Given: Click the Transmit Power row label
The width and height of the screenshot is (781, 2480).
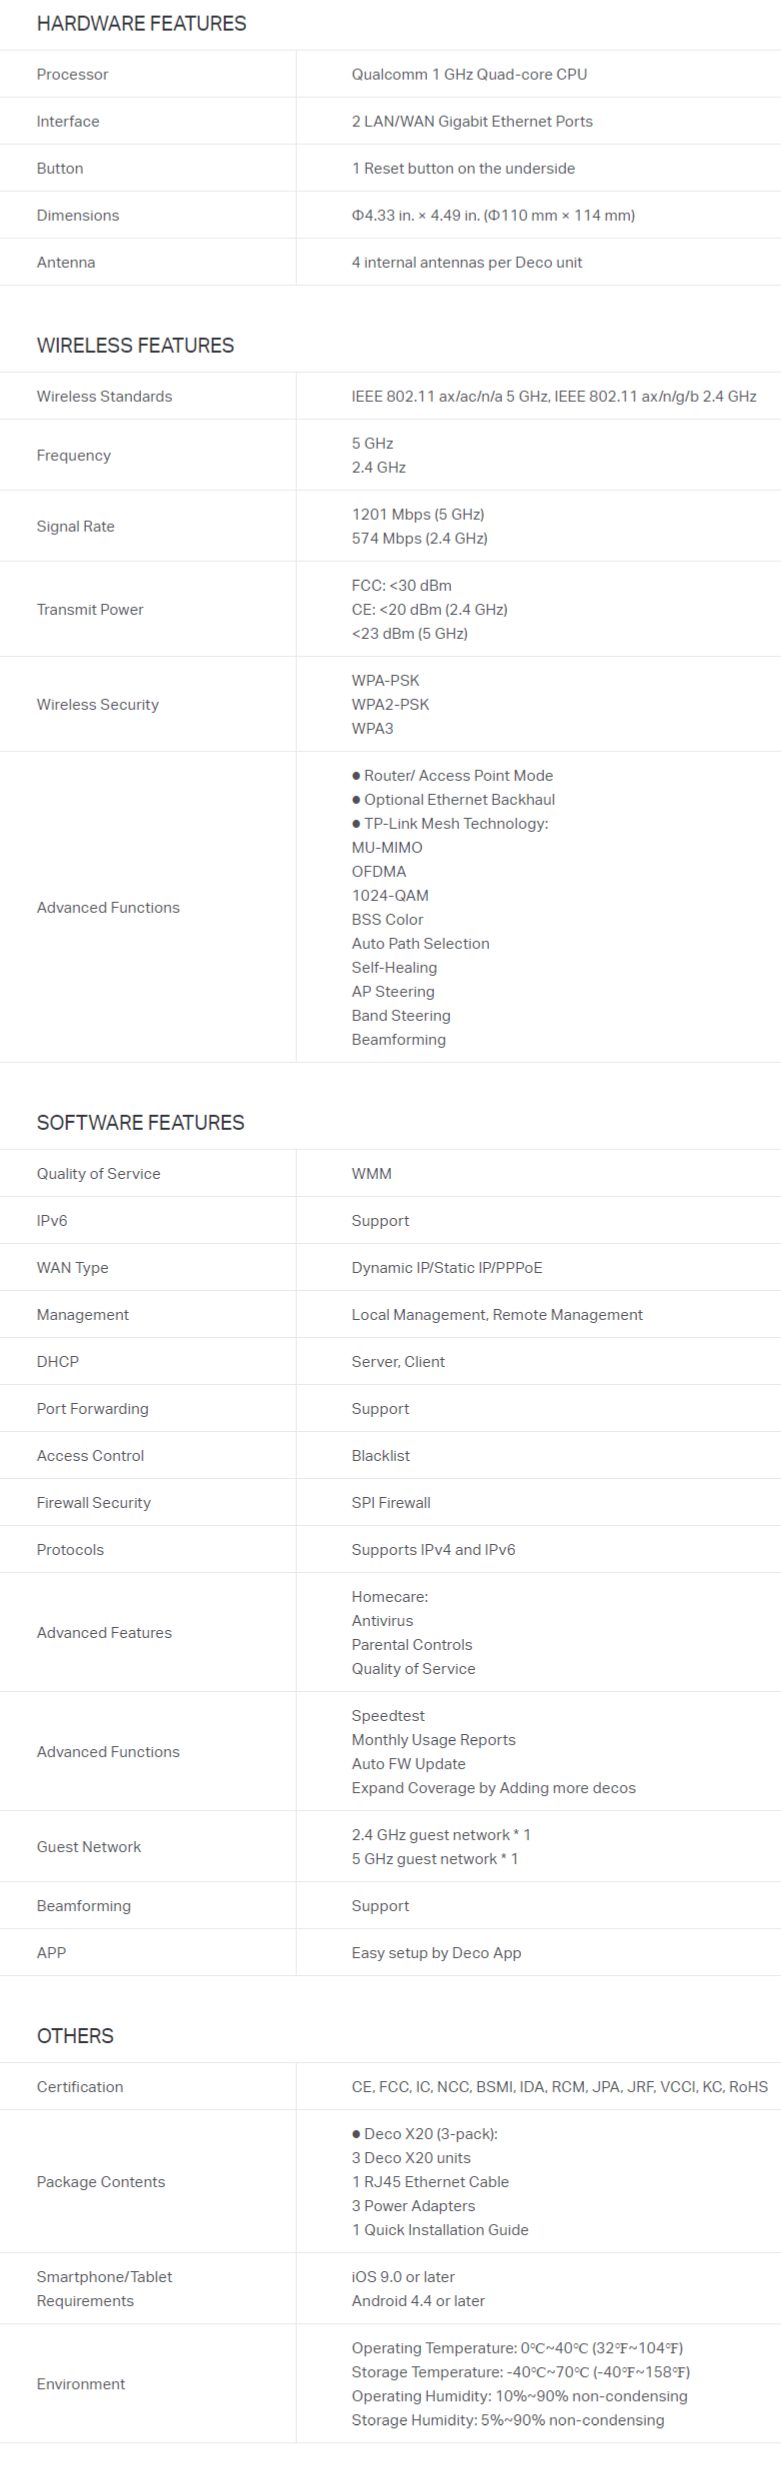Looking at the screenshot, I should point(90,609).
